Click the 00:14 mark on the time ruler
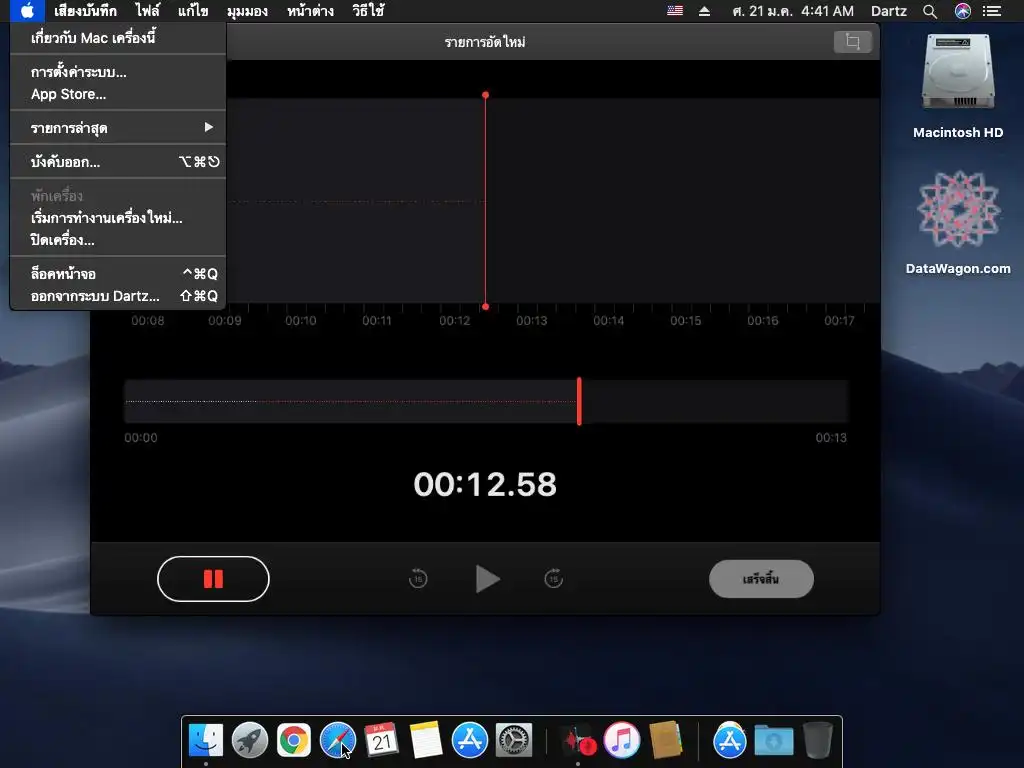This screenshot has height=768, width=1024. [x=609, y=321]
